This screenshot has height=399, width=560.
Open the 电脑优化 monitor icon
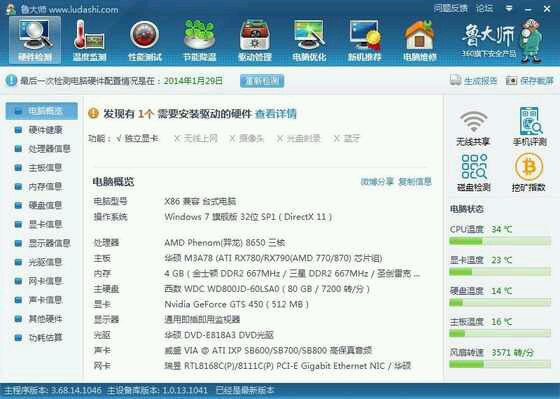[x=309, y=40]
